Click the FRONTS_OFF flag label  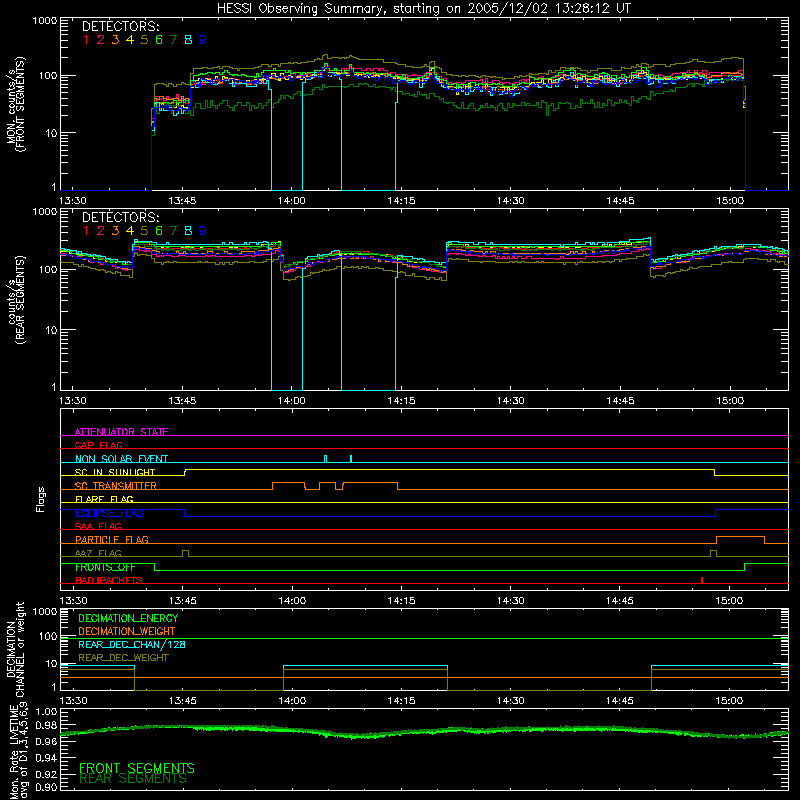105,567
